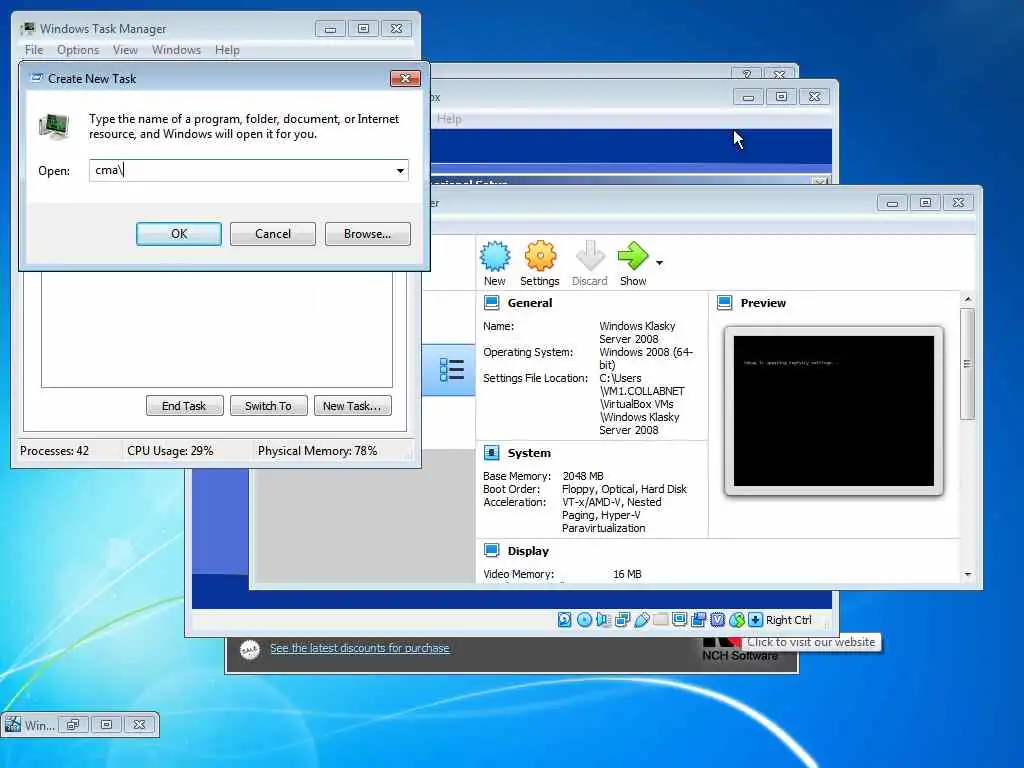The width and height of the screenshot is (1024, 768).
Task: Click the NCH Software logo
Action: coord(740,651)
